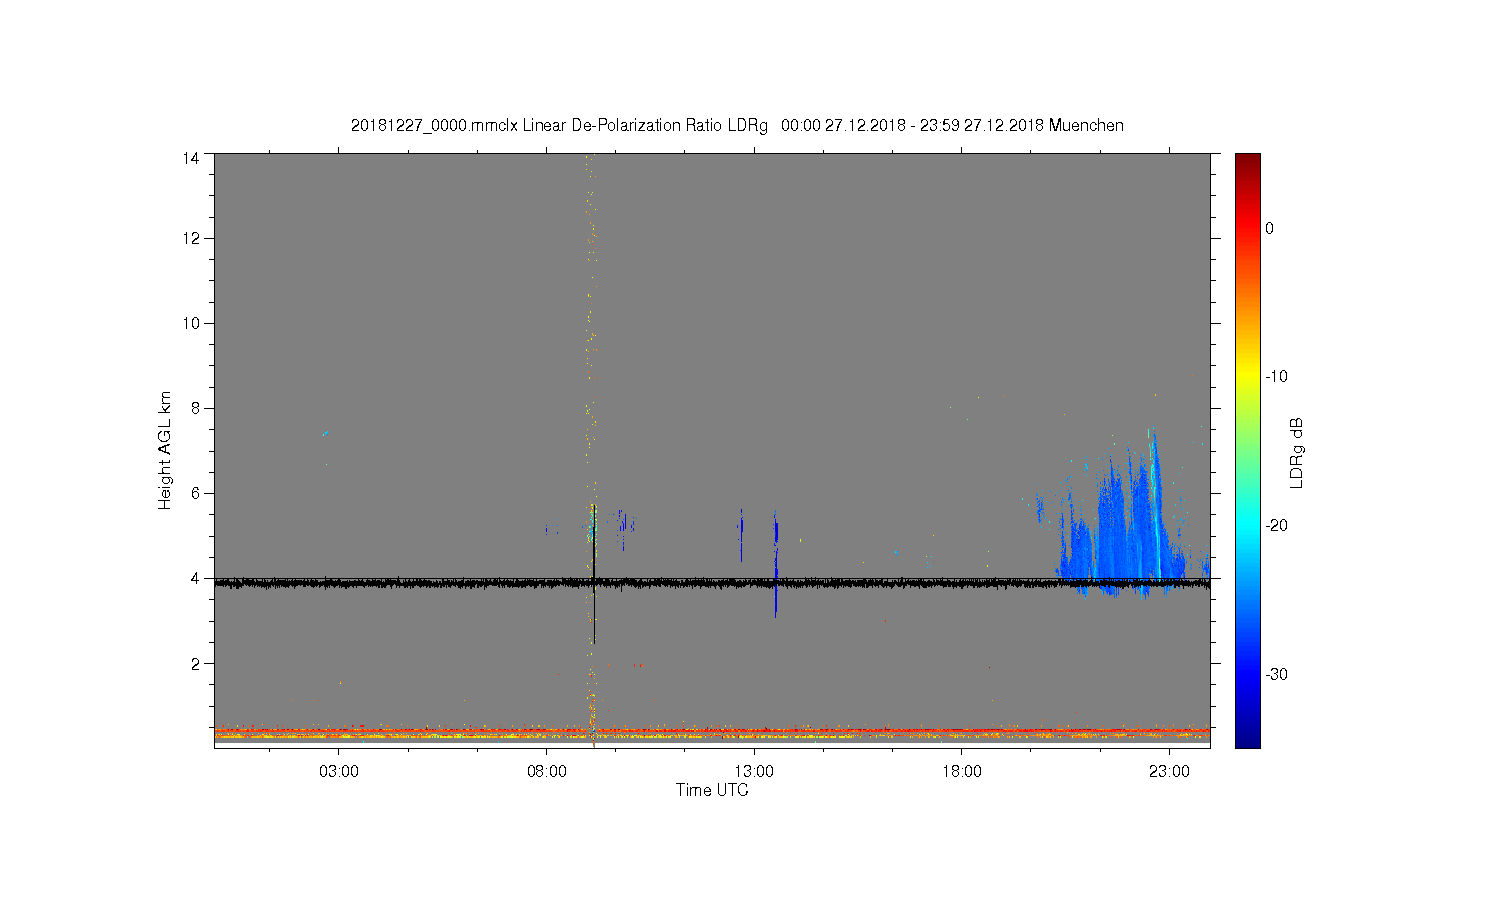Screen dimensions: 1500x900
Task: Click the dark red top of the colorbar
Action: [1248, 162]
